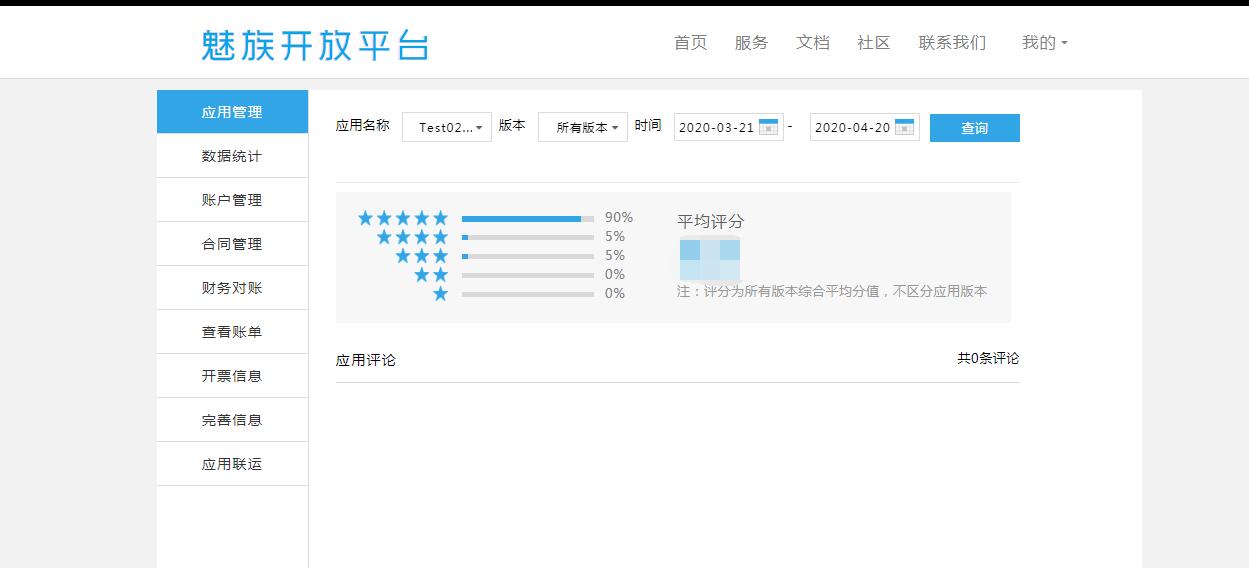The width and height of the screenshot is (1249, 568).
Task: Open the start date calendar icon
Action: [x=768, y=127]
